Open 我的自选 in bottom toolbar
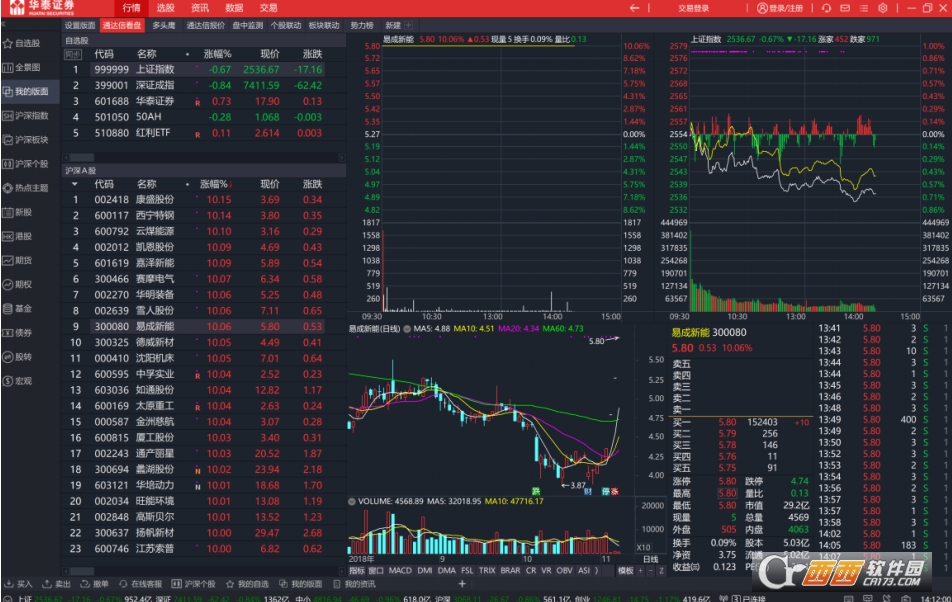952x602 pixels. pyautogui.click(x=247, y=584)
